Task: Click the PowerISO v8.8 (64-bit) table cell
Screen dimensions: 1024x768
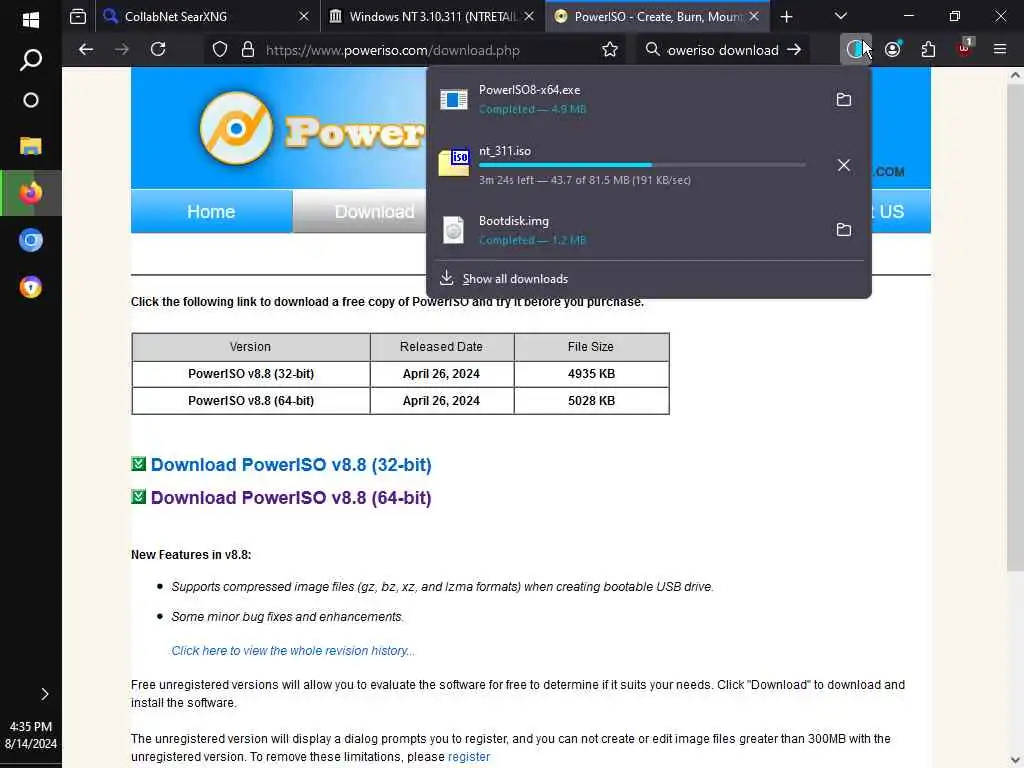Action: click(x=251, y=400)
